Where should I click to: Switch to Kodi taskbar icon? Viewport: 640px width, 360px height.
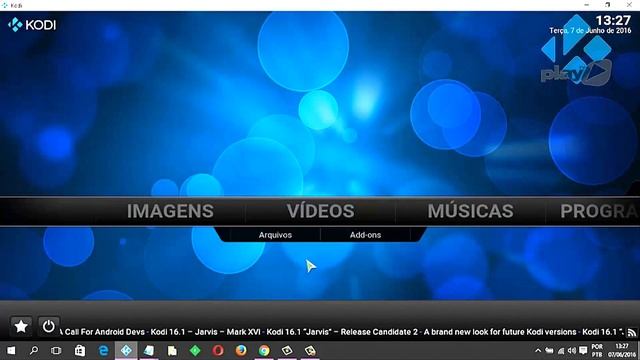[x=126, y=351]
